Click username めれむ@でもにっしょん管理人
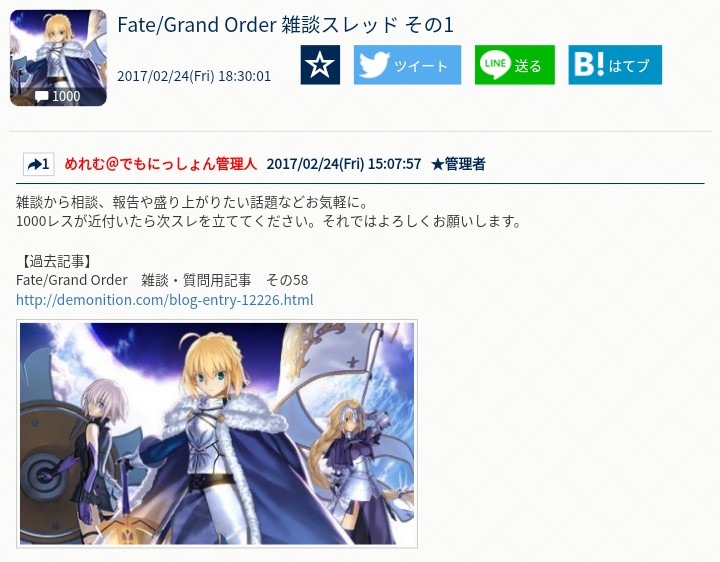 pos(160,164)
